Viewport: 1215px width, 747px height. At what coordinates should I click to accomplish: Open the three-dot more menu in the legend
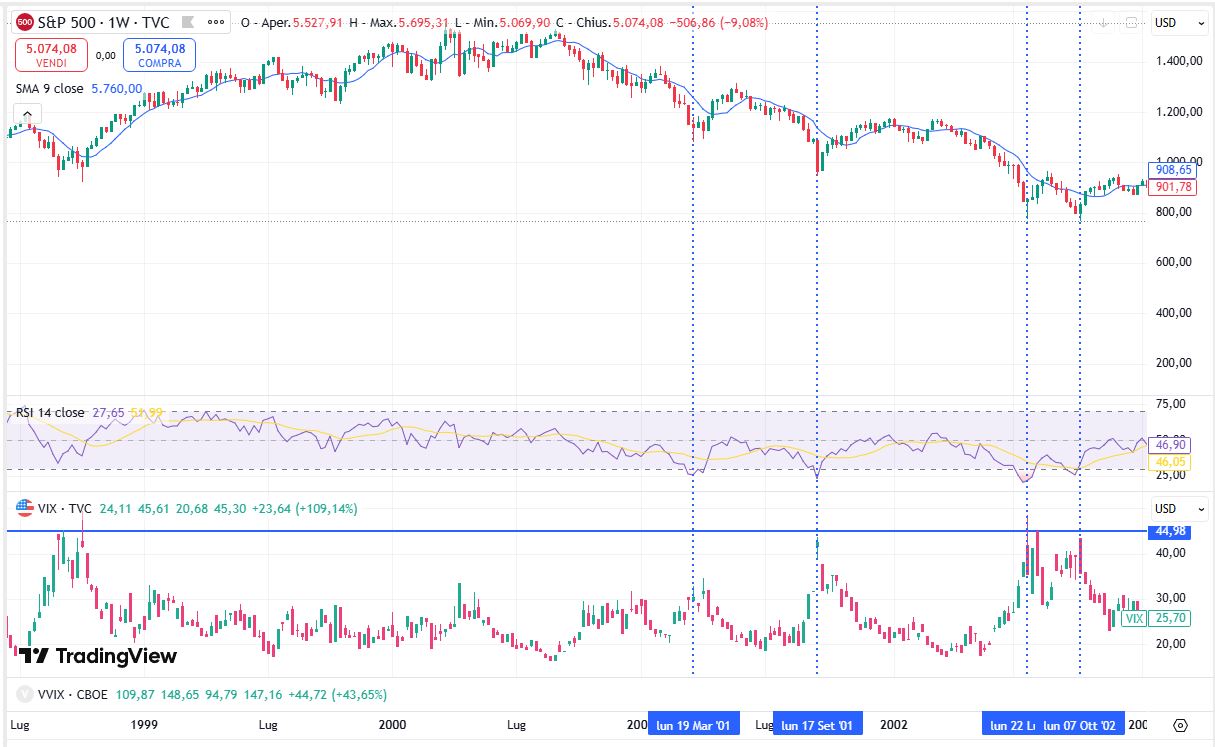[x=215, y=21]
